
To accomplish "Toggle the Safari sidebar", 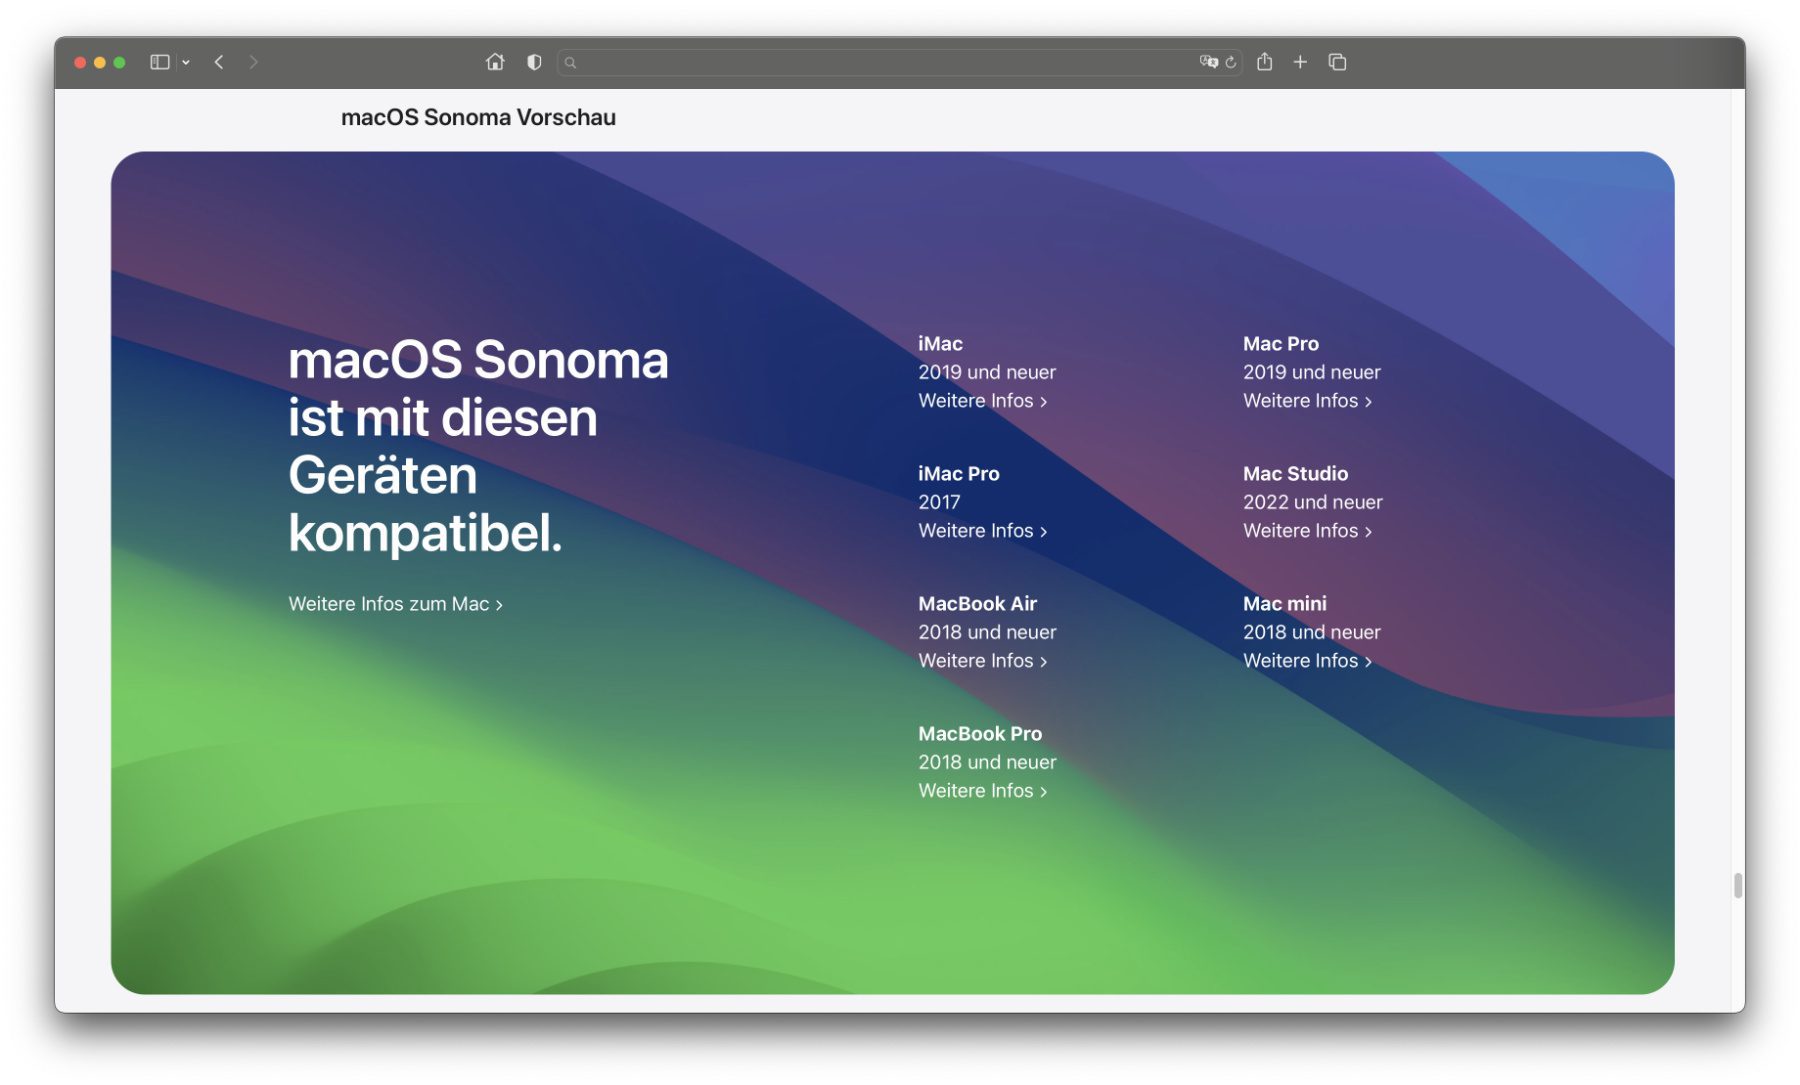I will click(x=159, y=62).
